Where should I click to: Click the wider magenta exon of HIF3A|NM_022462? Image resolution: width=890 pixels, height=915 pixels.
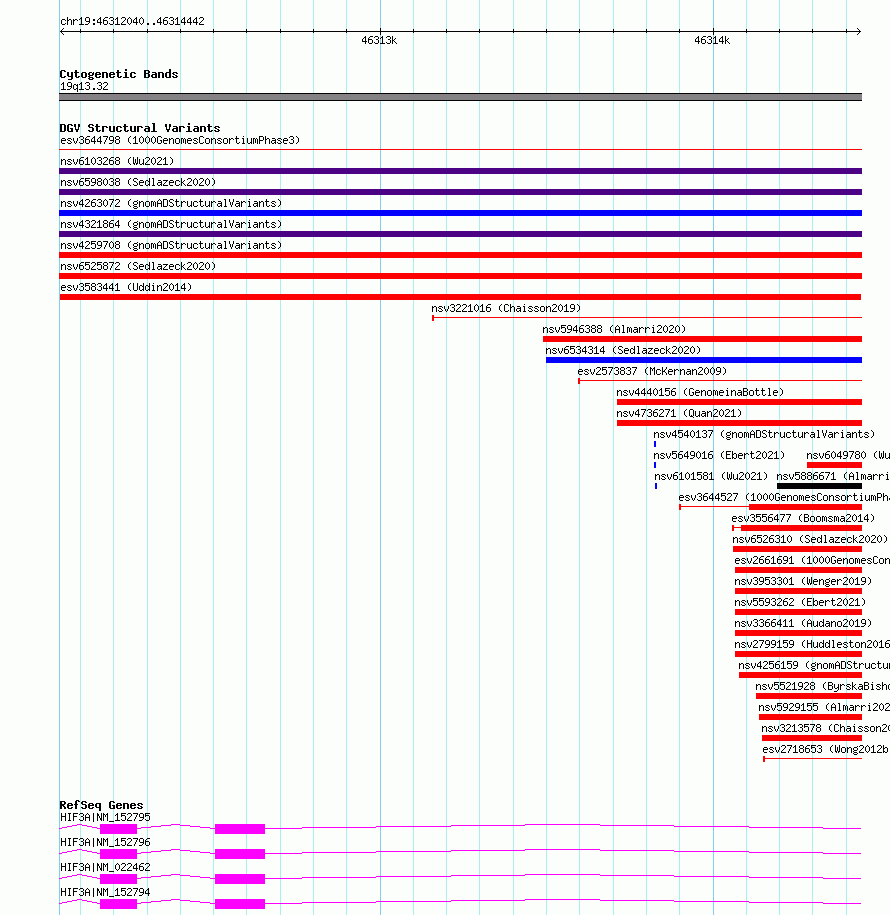pyautogui.click(x=240, y=879)
